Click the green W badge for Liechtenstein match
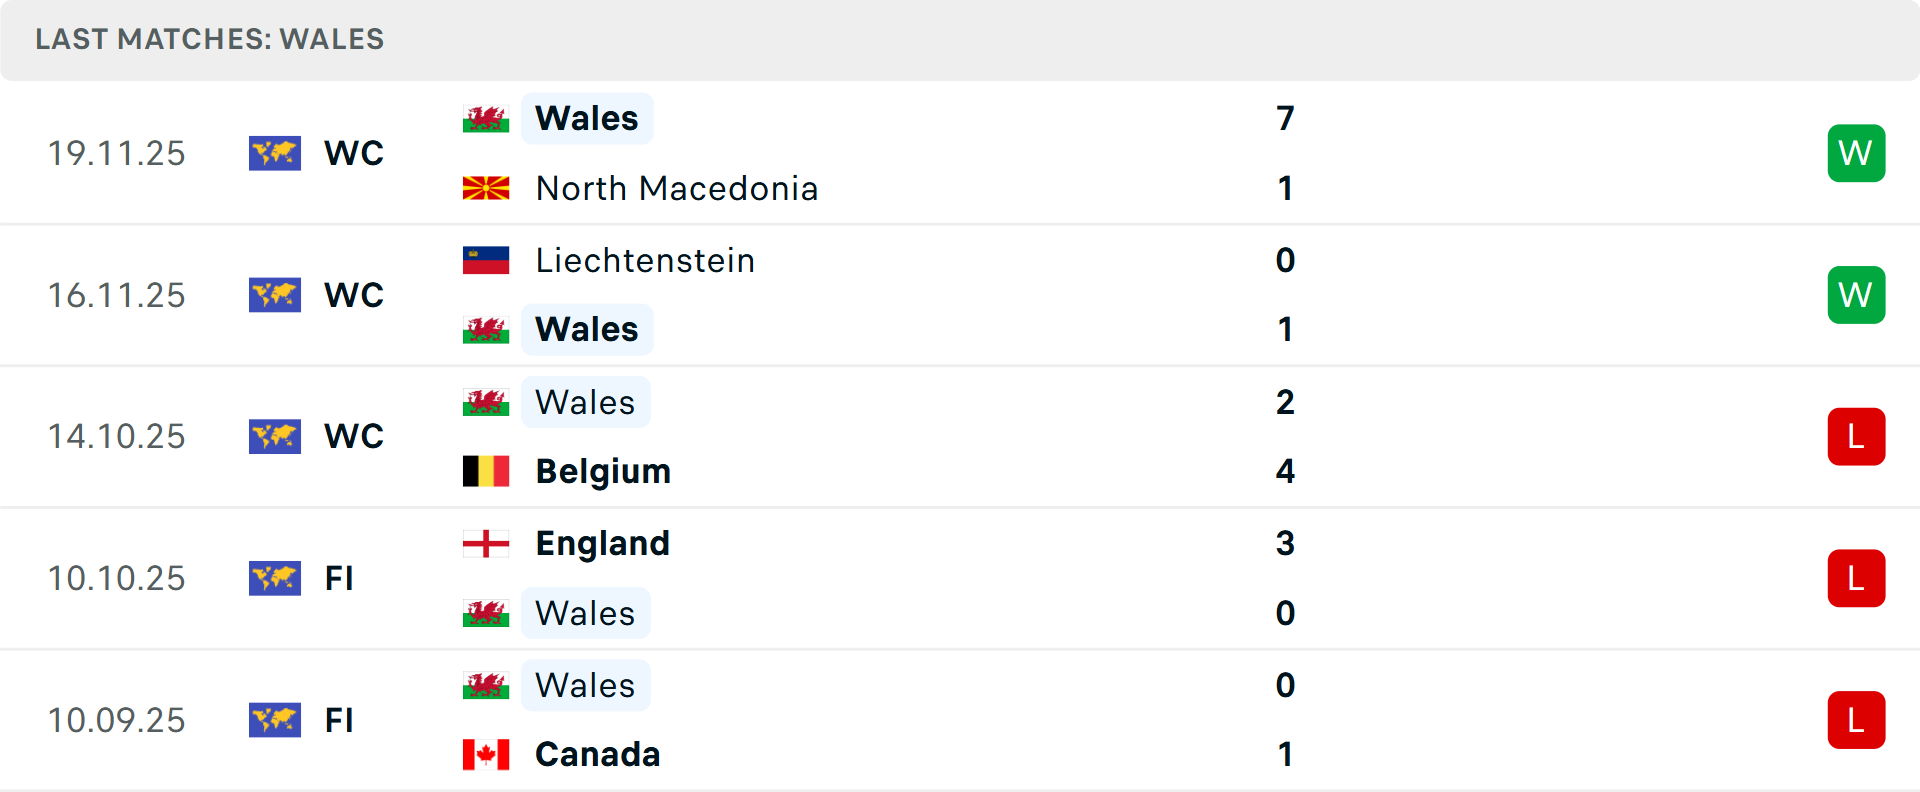 pos(1856,295)
